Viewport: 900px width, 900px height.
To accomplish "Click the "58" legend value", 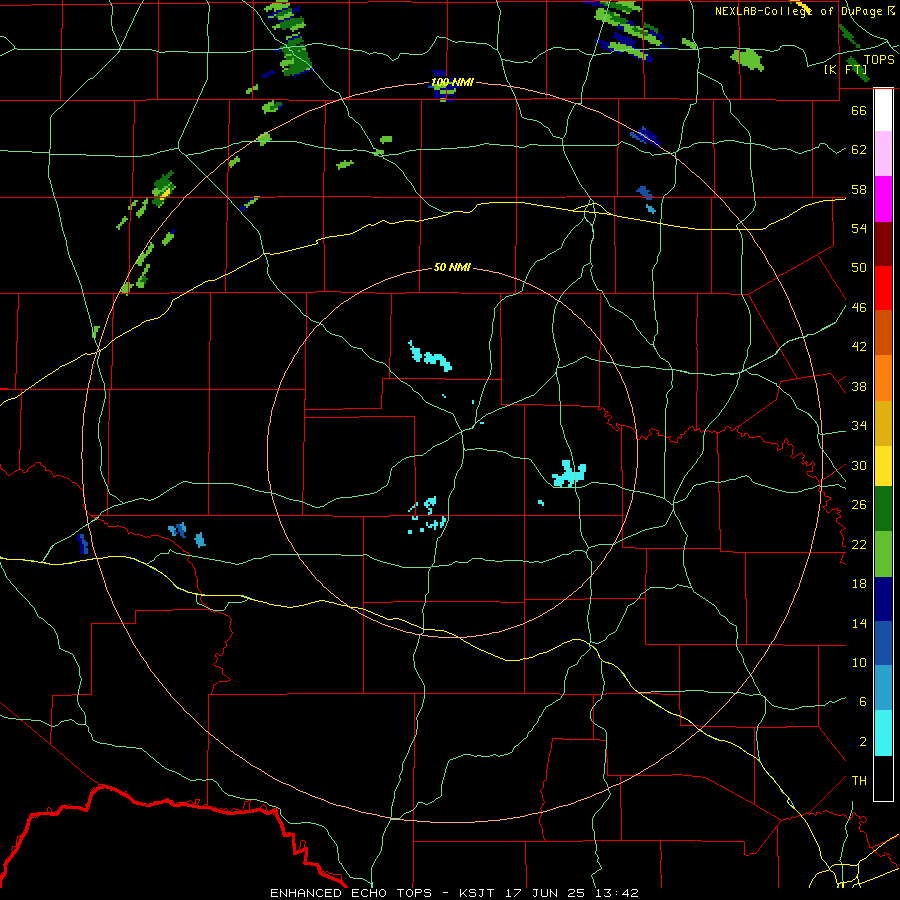I will tap(859, 189).
